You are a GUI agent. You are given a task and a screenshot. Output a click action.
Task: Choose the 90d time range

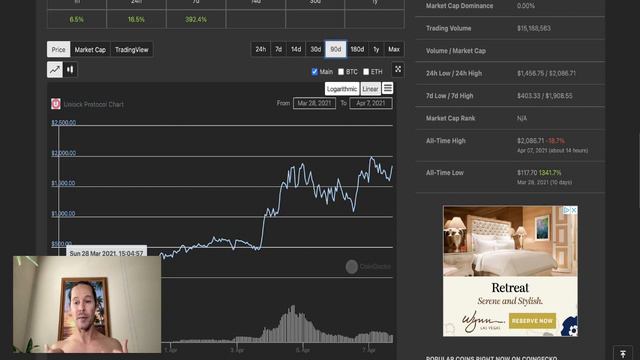[336, 49]
